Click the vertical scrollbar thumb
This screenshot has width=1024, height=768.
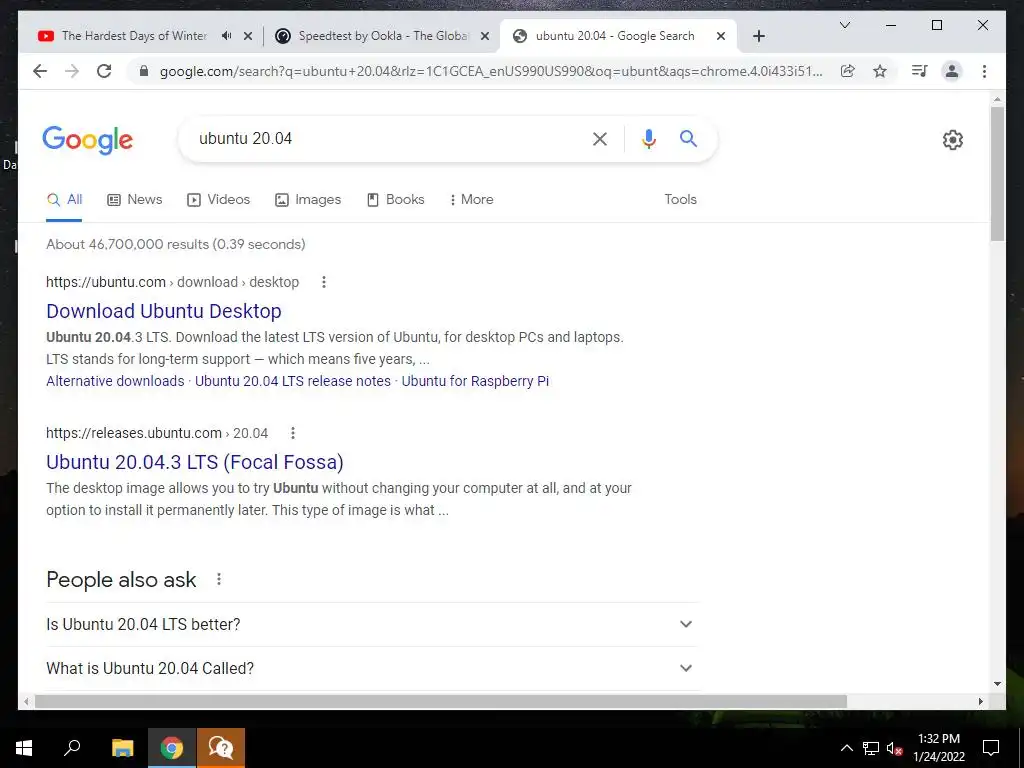pos(997,174)
